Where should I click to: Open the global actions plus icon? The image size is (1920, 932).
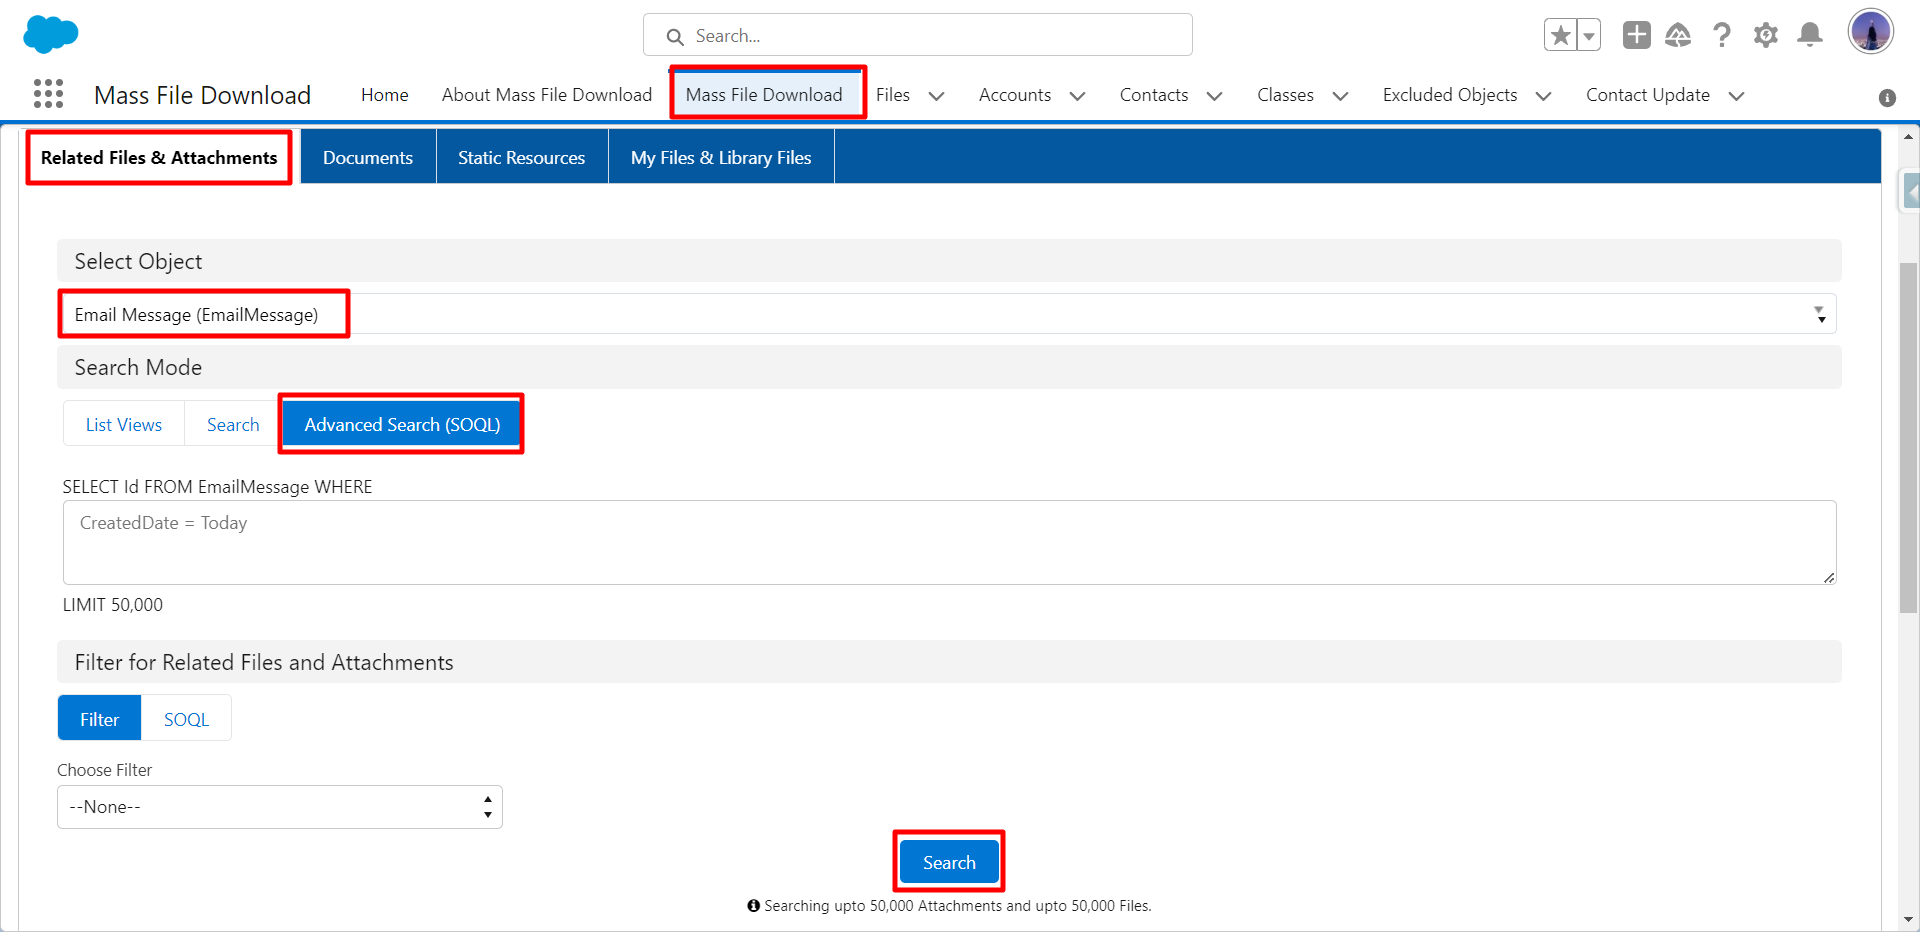tap(1636, 35)
